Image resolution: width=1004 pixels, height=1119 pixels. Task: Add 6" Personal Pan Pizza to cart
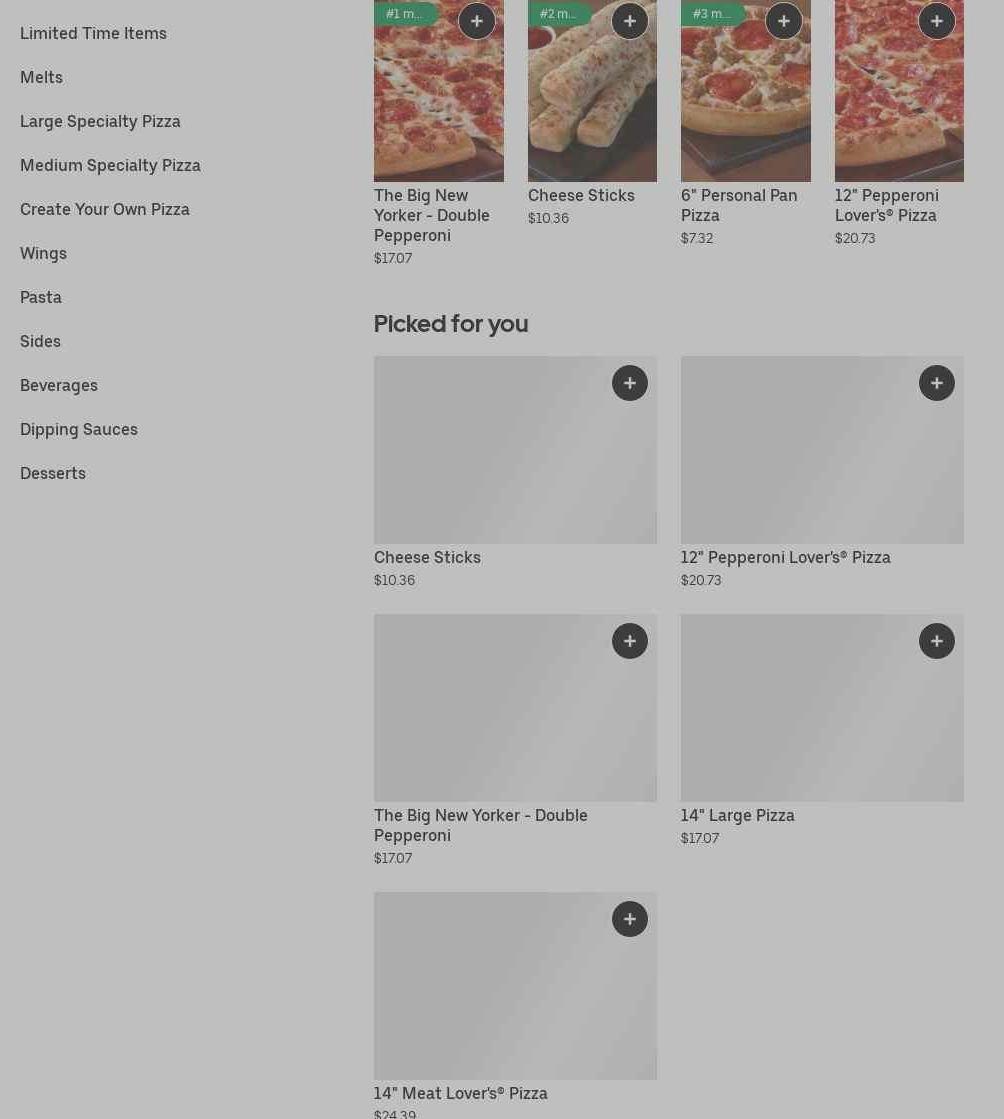pos(784,21)
